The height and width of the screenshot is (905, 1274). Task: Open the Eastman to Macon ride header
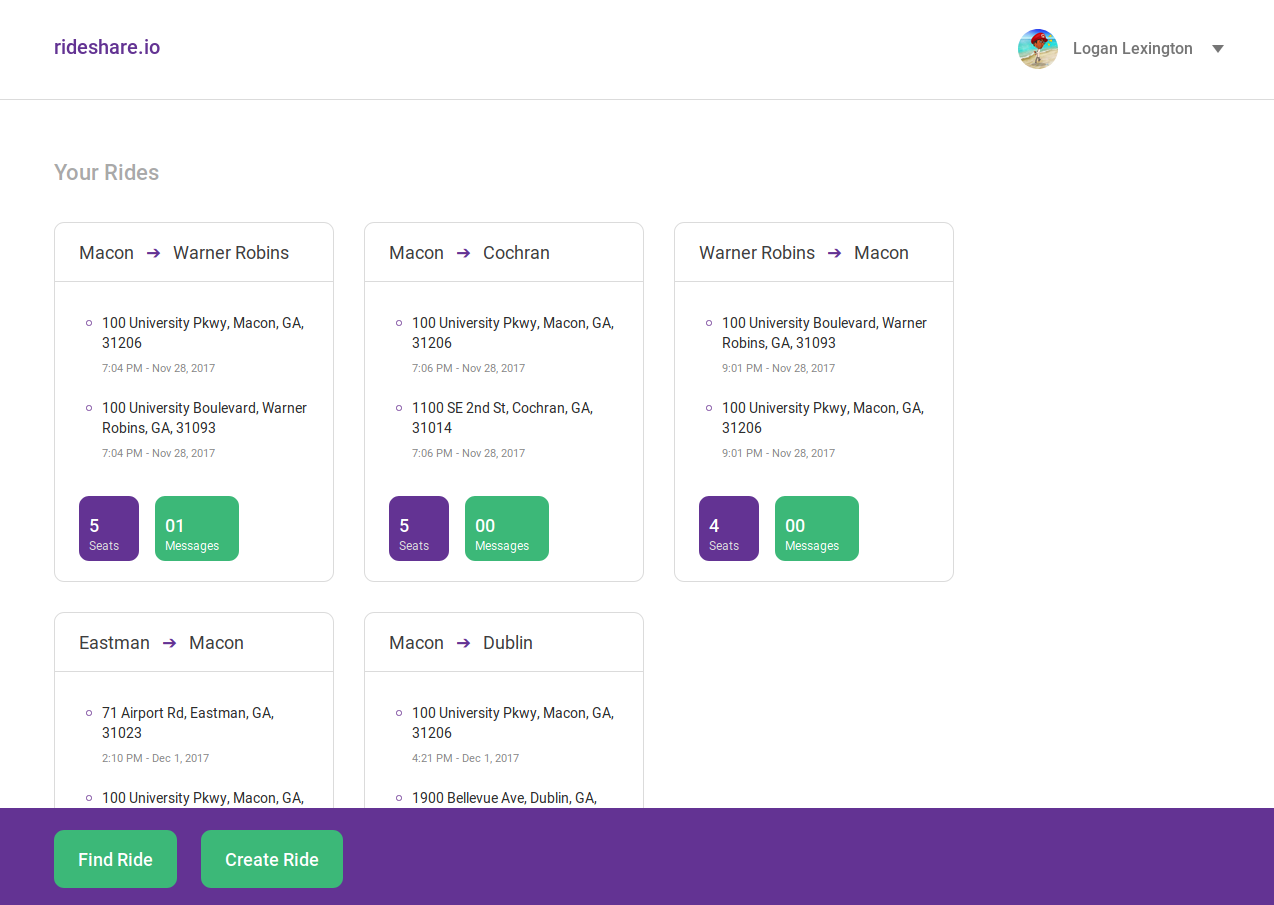click(194, 642)
